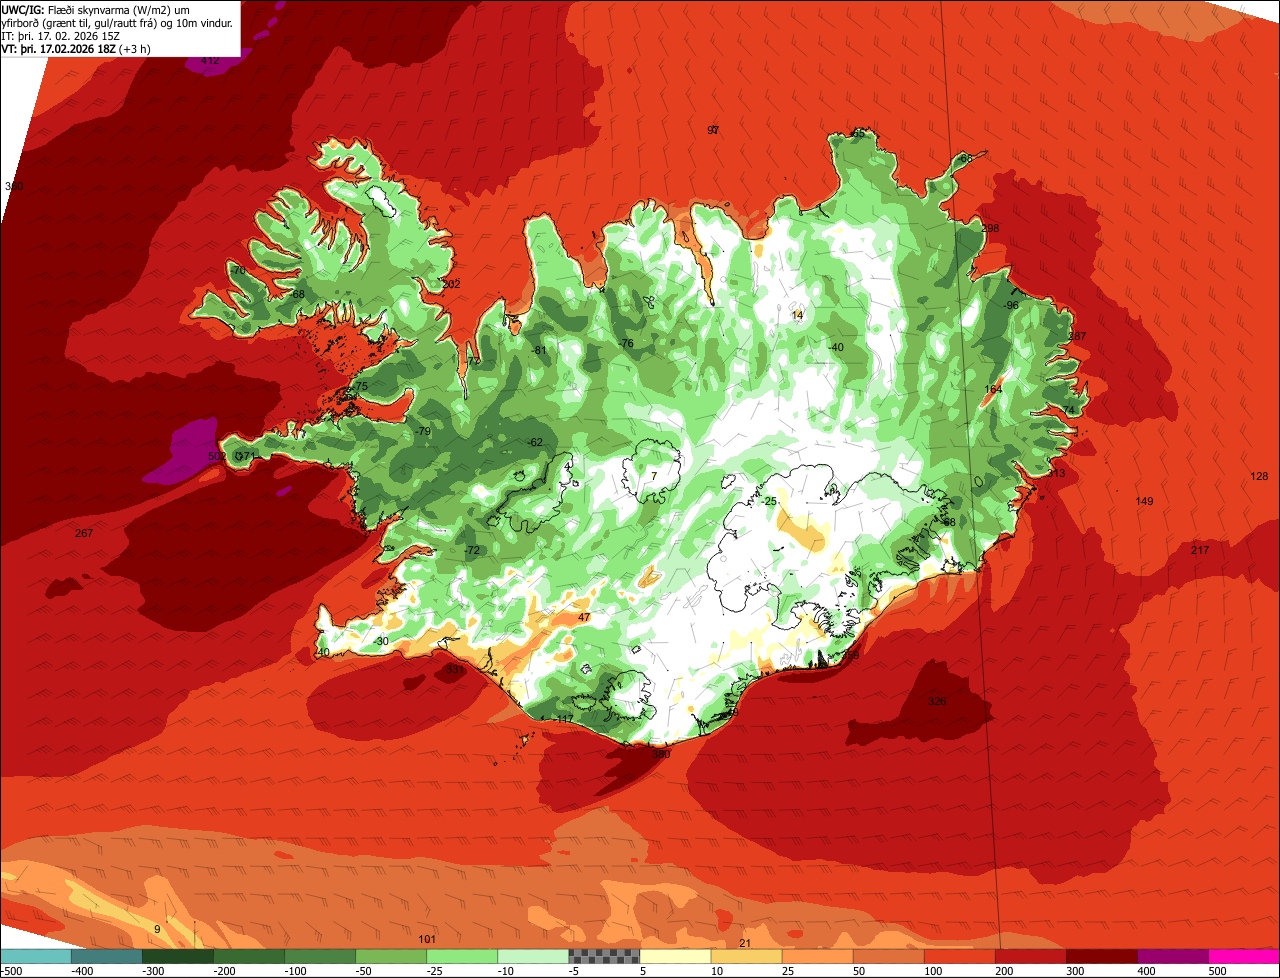Screen dimensions: 1280x978
Task: Select the purple swatch between 400 and 500
Action: point(1172,956)
